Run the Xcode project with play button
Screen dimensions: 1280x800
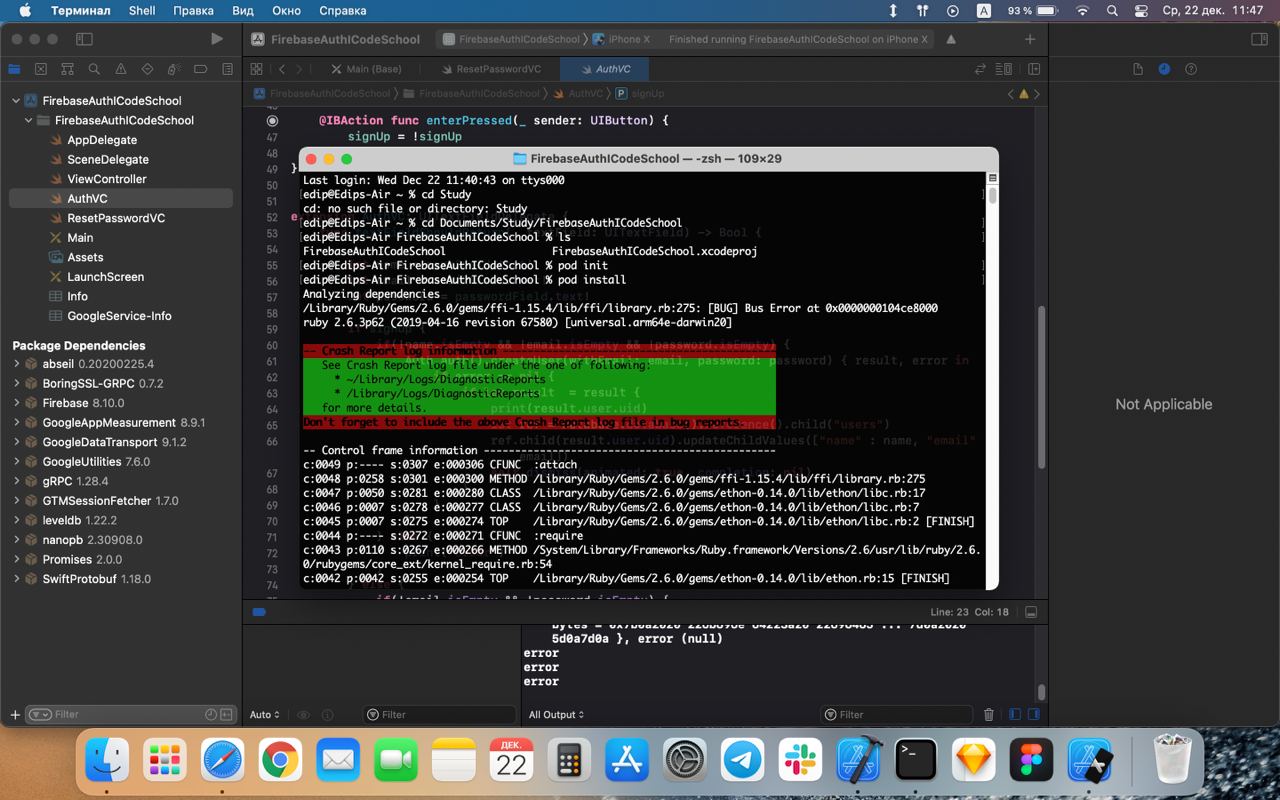[x=217, y=39]
